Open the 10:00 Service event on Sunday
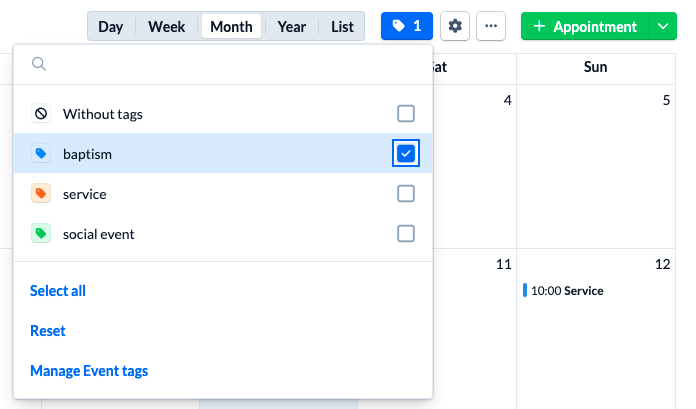Image resolution: width=696 pixels, height=409 pixels. (566, 291)
